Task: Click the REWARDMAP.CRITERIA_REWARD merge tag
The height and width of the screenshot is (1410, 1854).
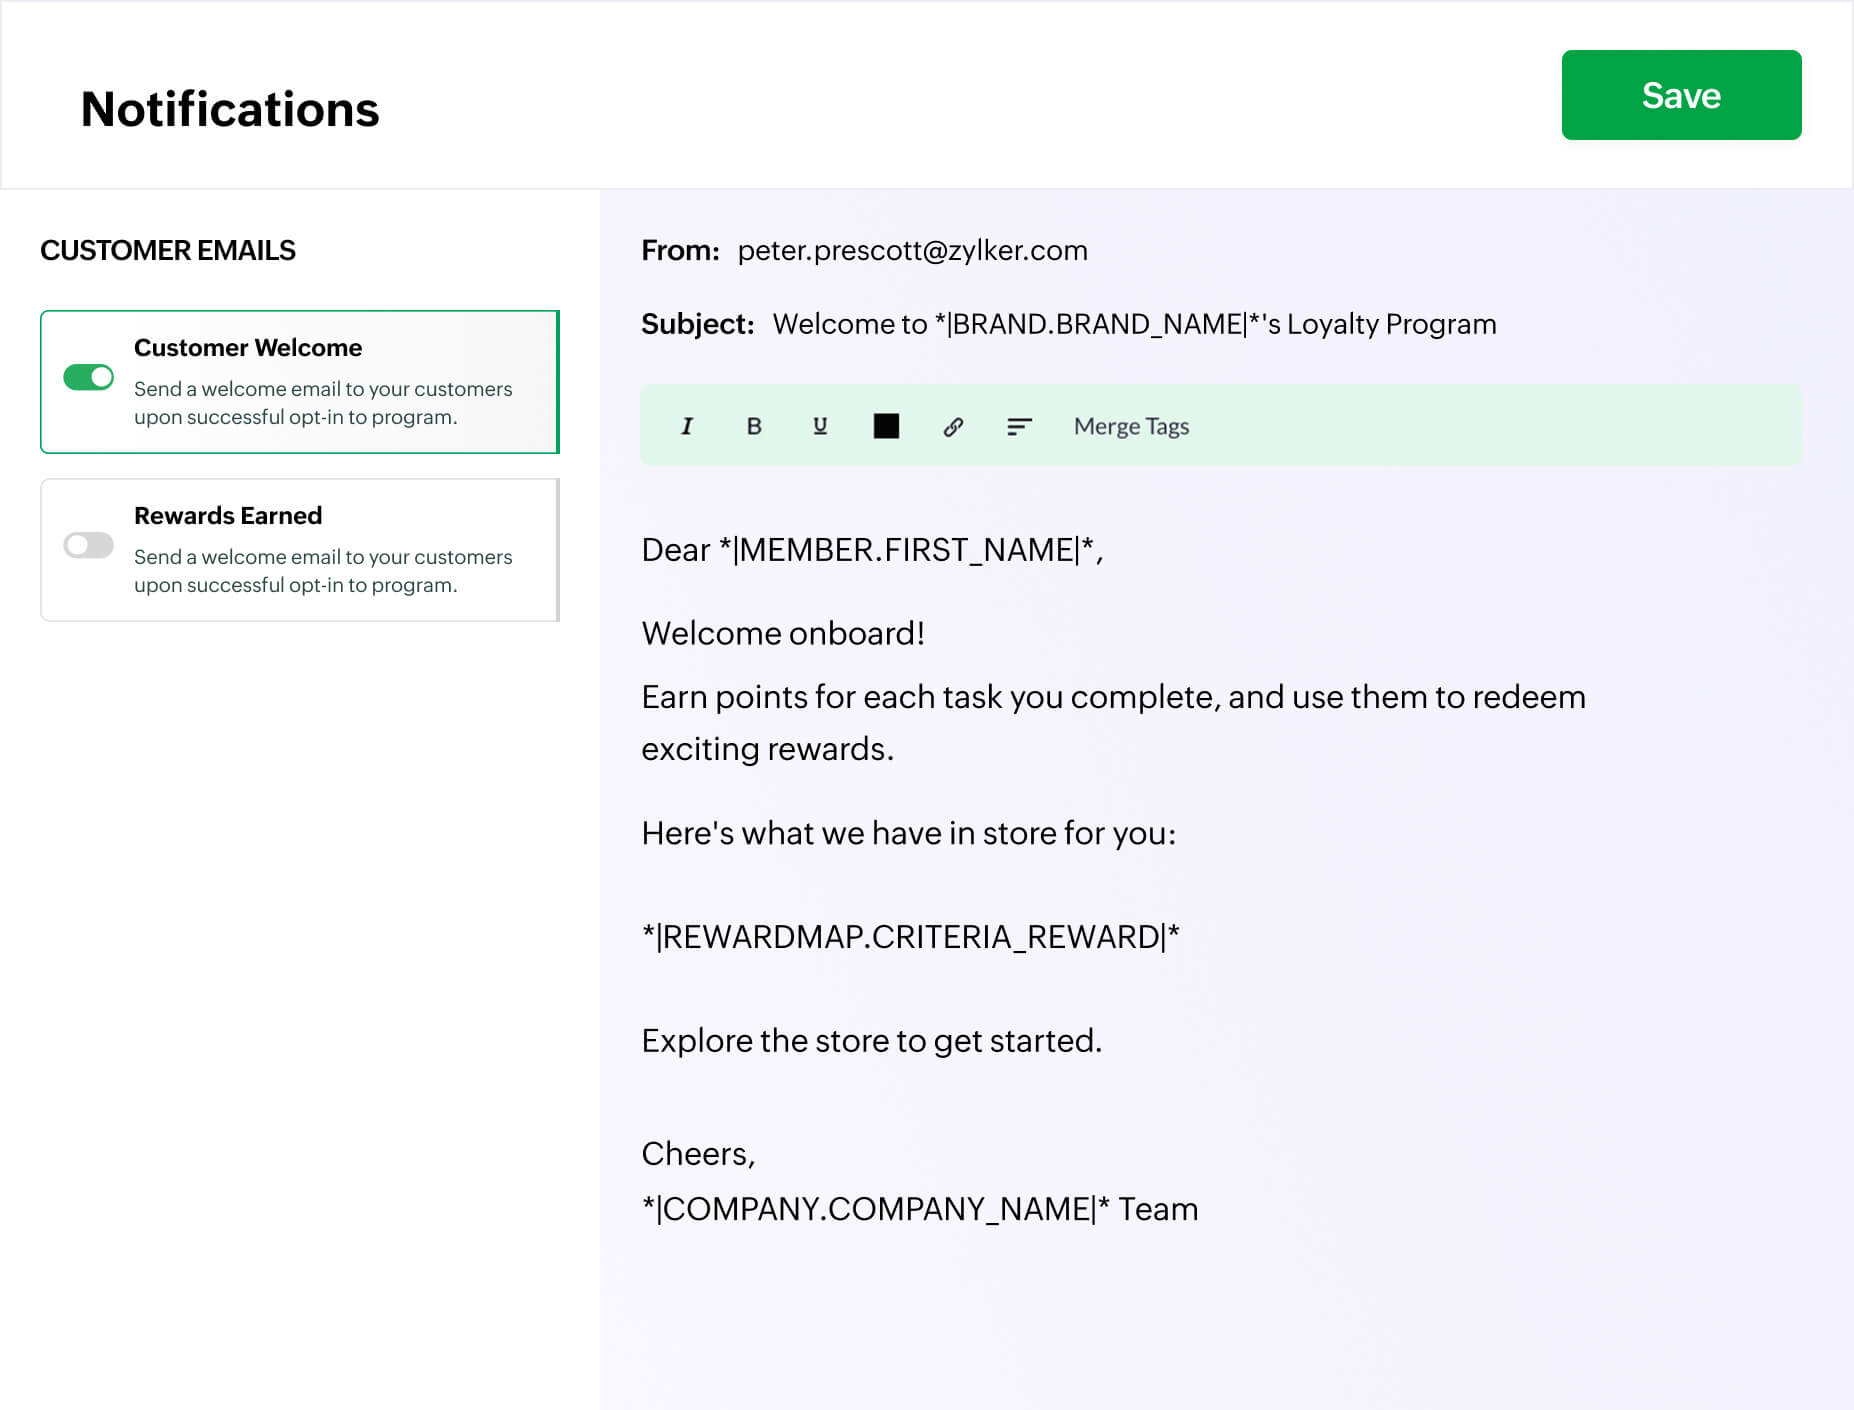Action: (910, 937)
